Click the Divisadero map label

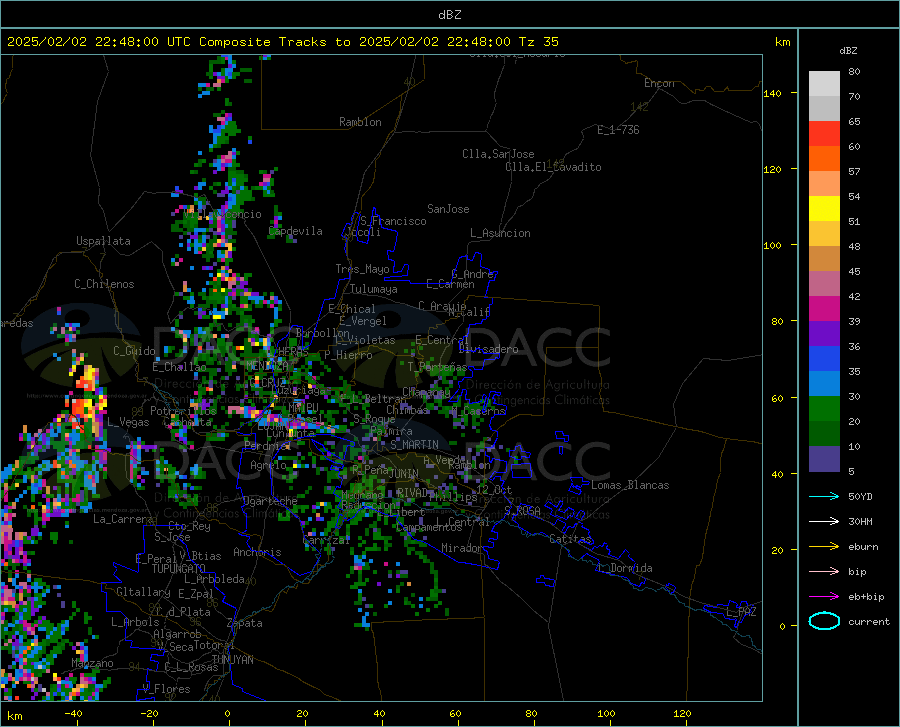(488, 349)
